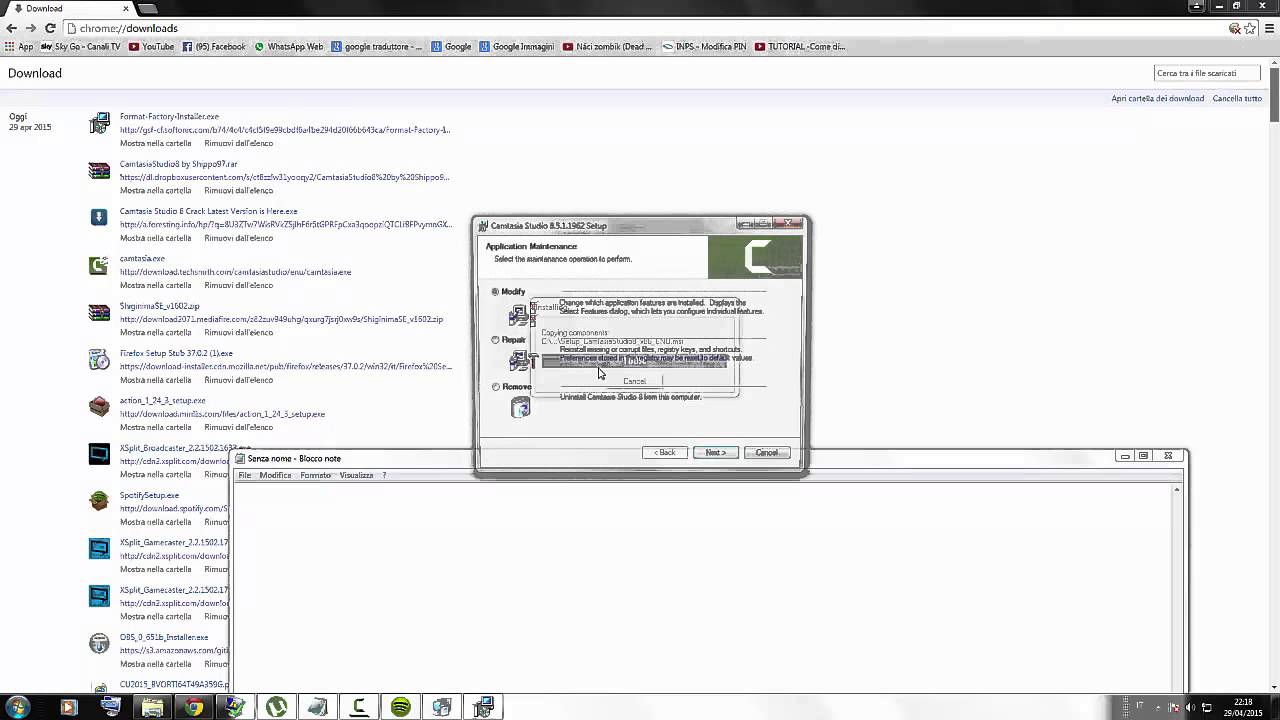Click the XSplit_Broadcaster download file icon
The width and height of the screenshot is (1280, 720).
pyautogui.click(x=99, y=455)
